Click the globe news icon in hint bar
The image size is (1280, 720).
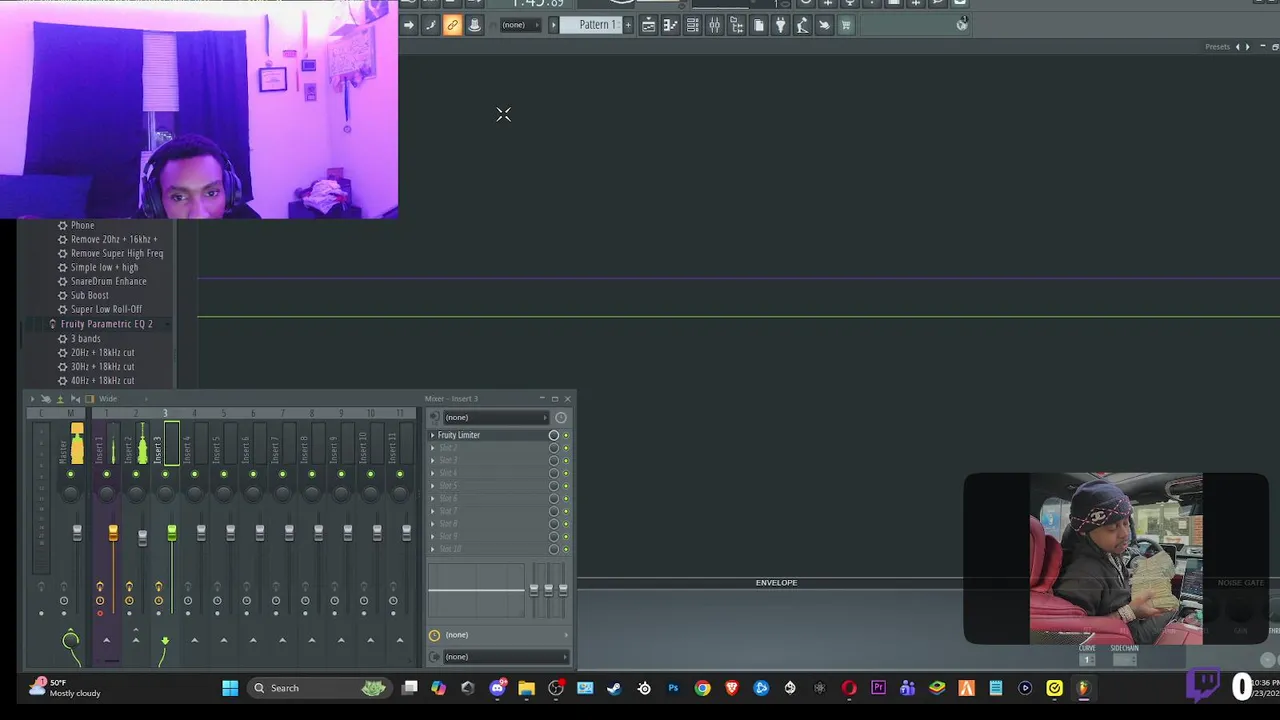[962, 25]
